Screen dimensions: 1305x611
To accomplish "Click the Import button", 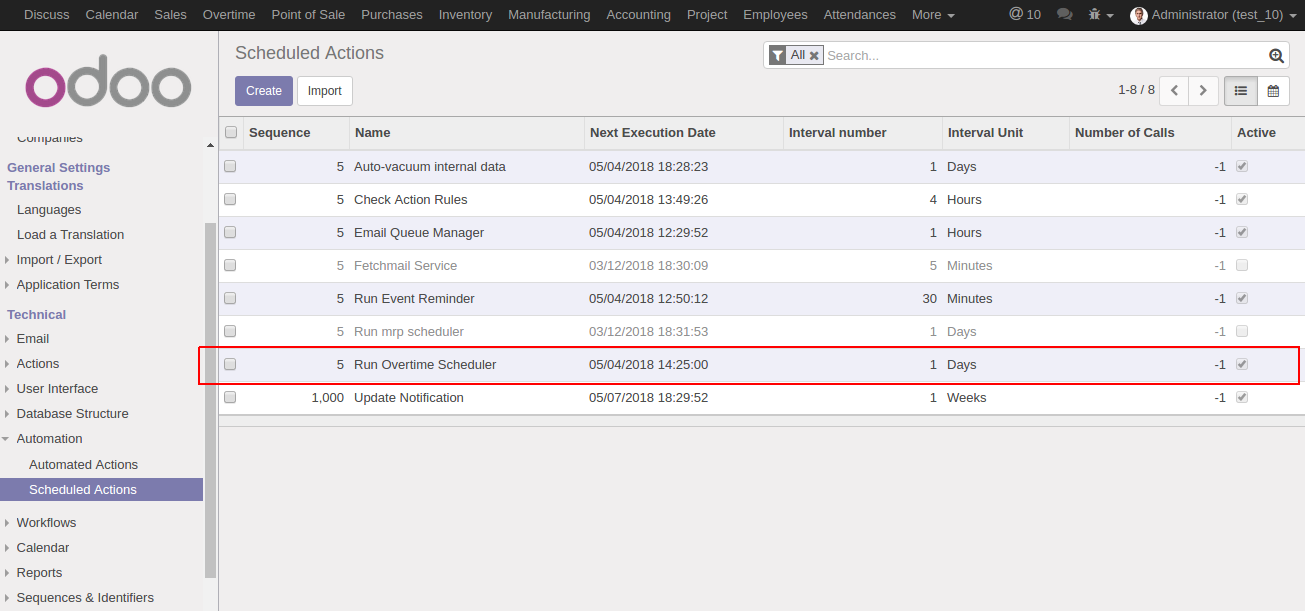I will [324, 90].
